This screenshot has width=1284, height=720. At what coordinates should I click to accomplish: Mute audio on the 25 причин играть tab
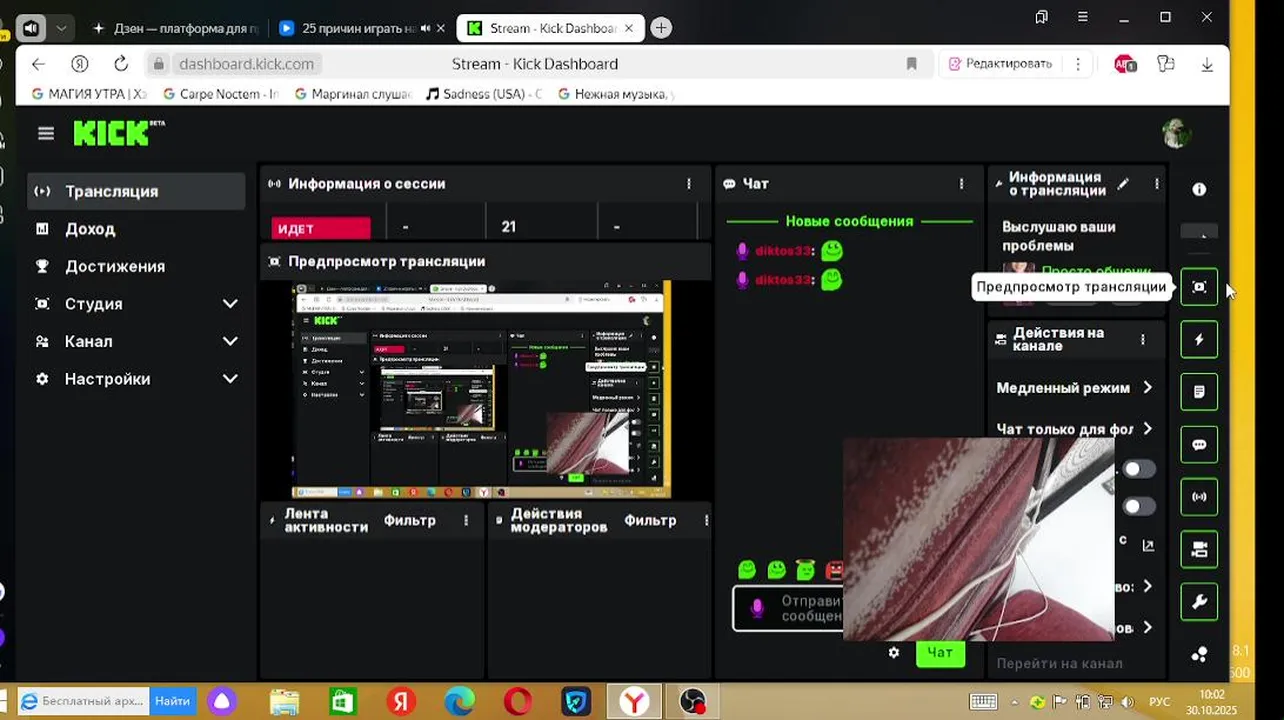coord(426,29)
